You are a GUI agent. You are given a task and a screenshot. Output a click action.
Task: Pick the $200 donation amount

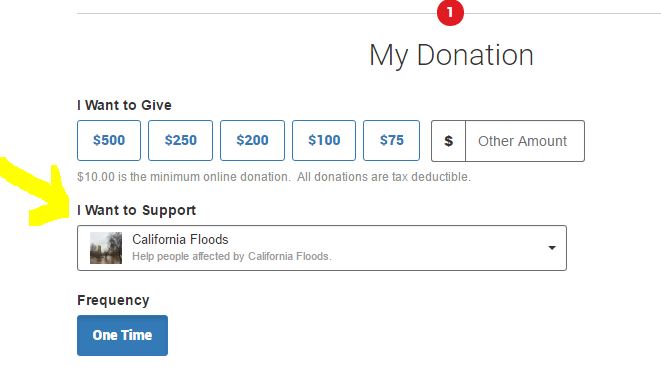click(x=252, y=140)
